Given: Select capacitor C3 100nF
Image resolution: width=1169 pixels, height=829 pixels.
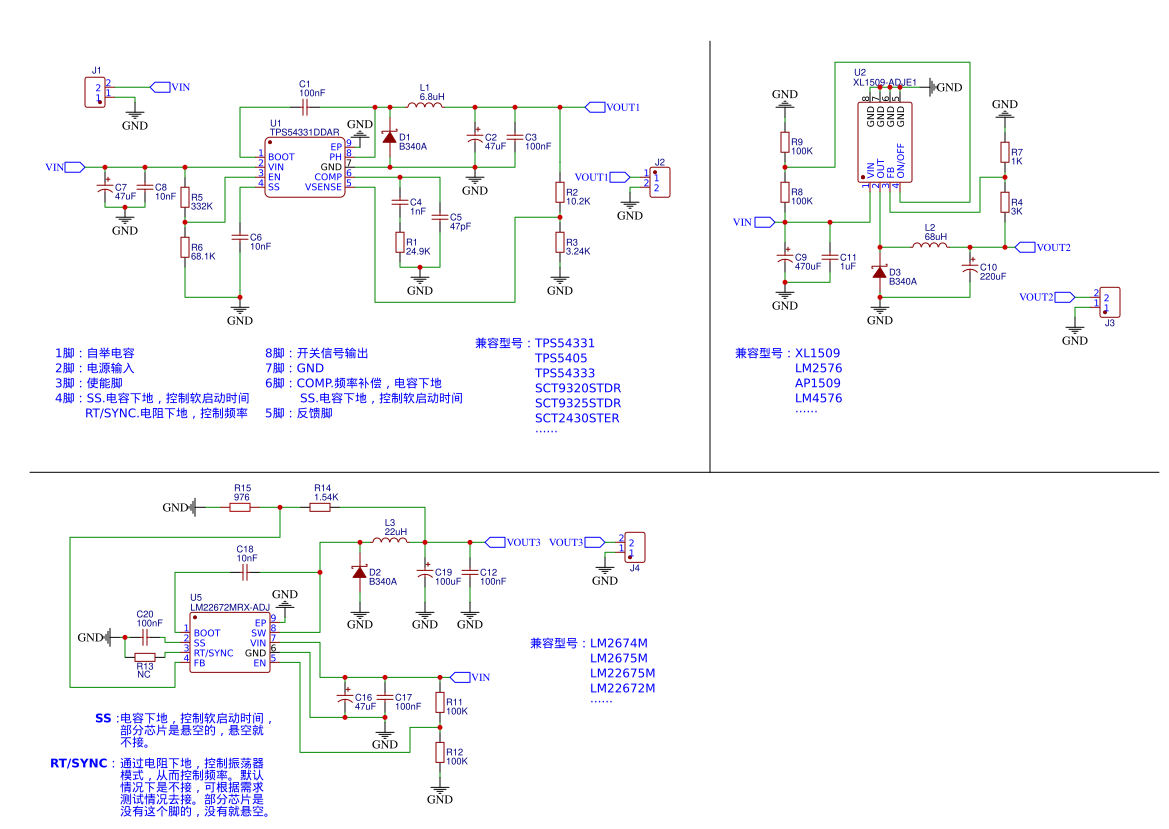Looking at the screenshot, I should (515, 137).
